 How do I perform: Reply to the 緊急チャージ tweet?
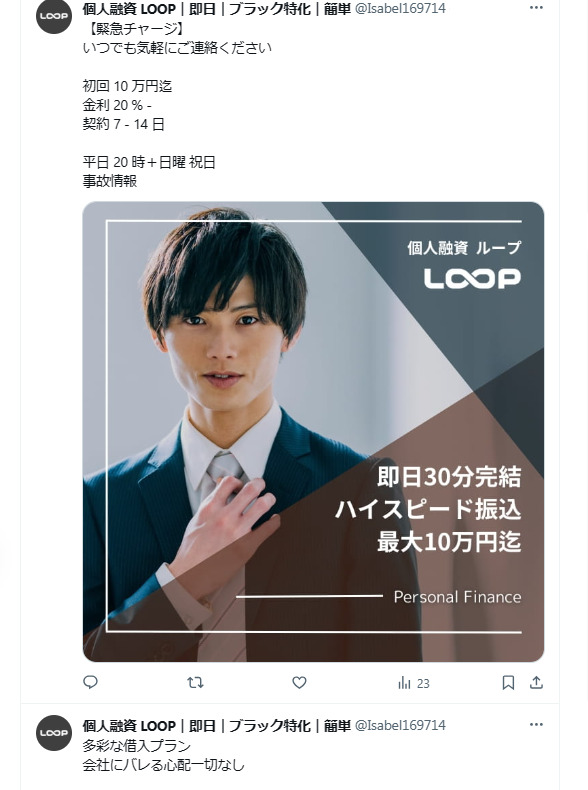pyautogui.click(x=90, y=682)
